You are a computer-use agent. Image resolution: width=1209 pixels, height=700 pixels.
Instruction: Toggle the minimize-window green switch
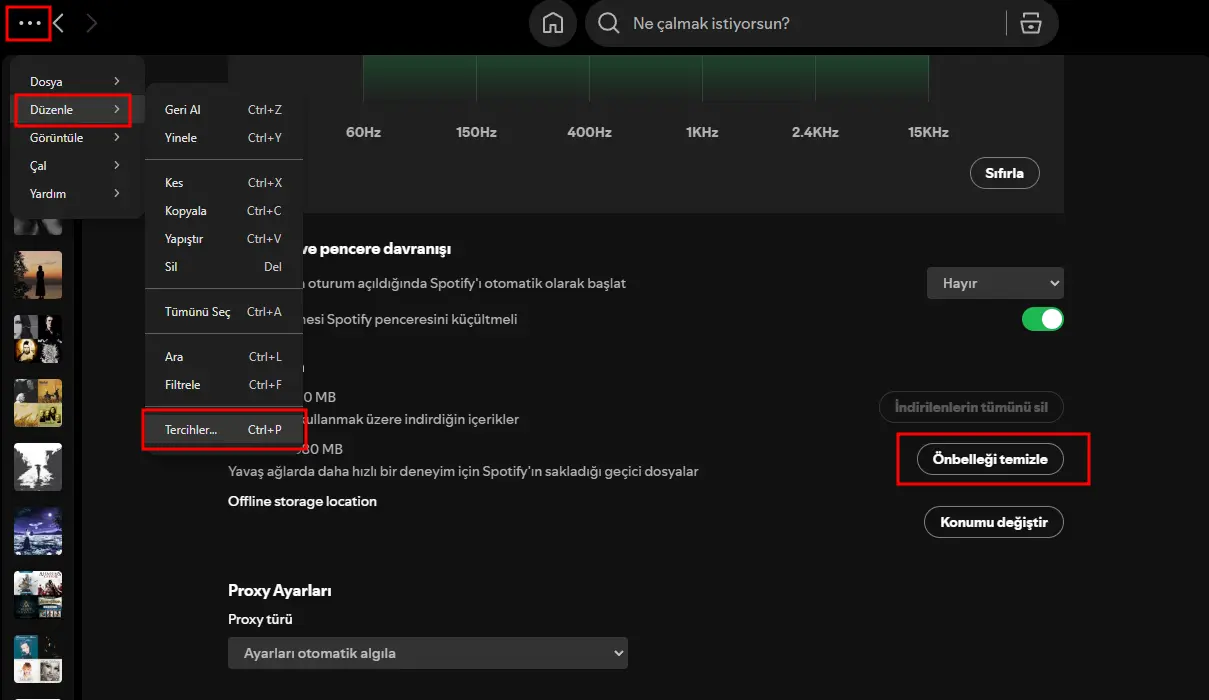[x=1043, y=319]
